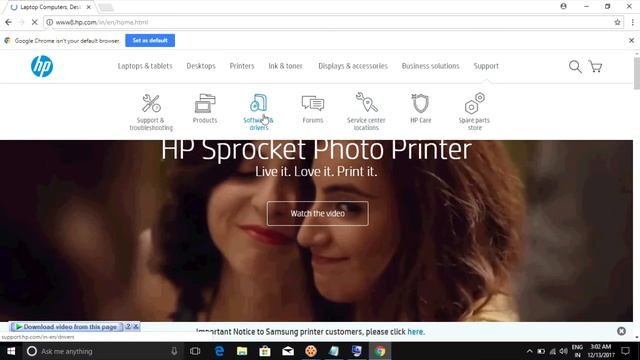Open the Ink & toner menu
Viewport: 640px width, 360px height.
[285, 66]
